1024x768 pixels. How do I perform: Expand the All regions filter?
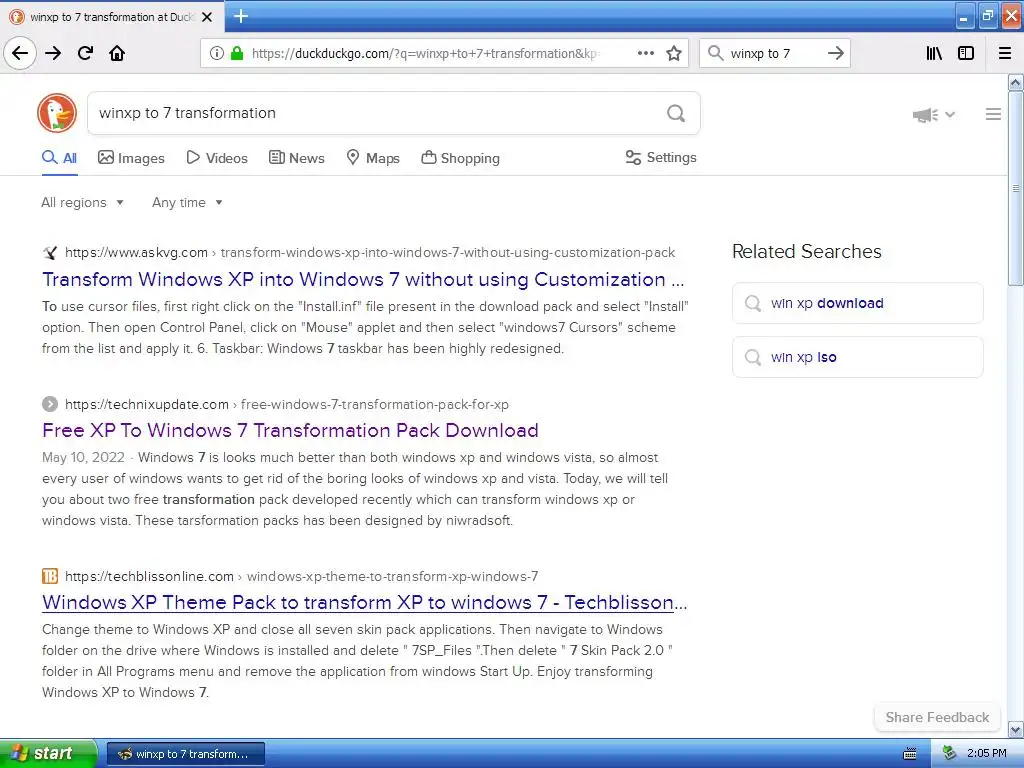point(82,202)
